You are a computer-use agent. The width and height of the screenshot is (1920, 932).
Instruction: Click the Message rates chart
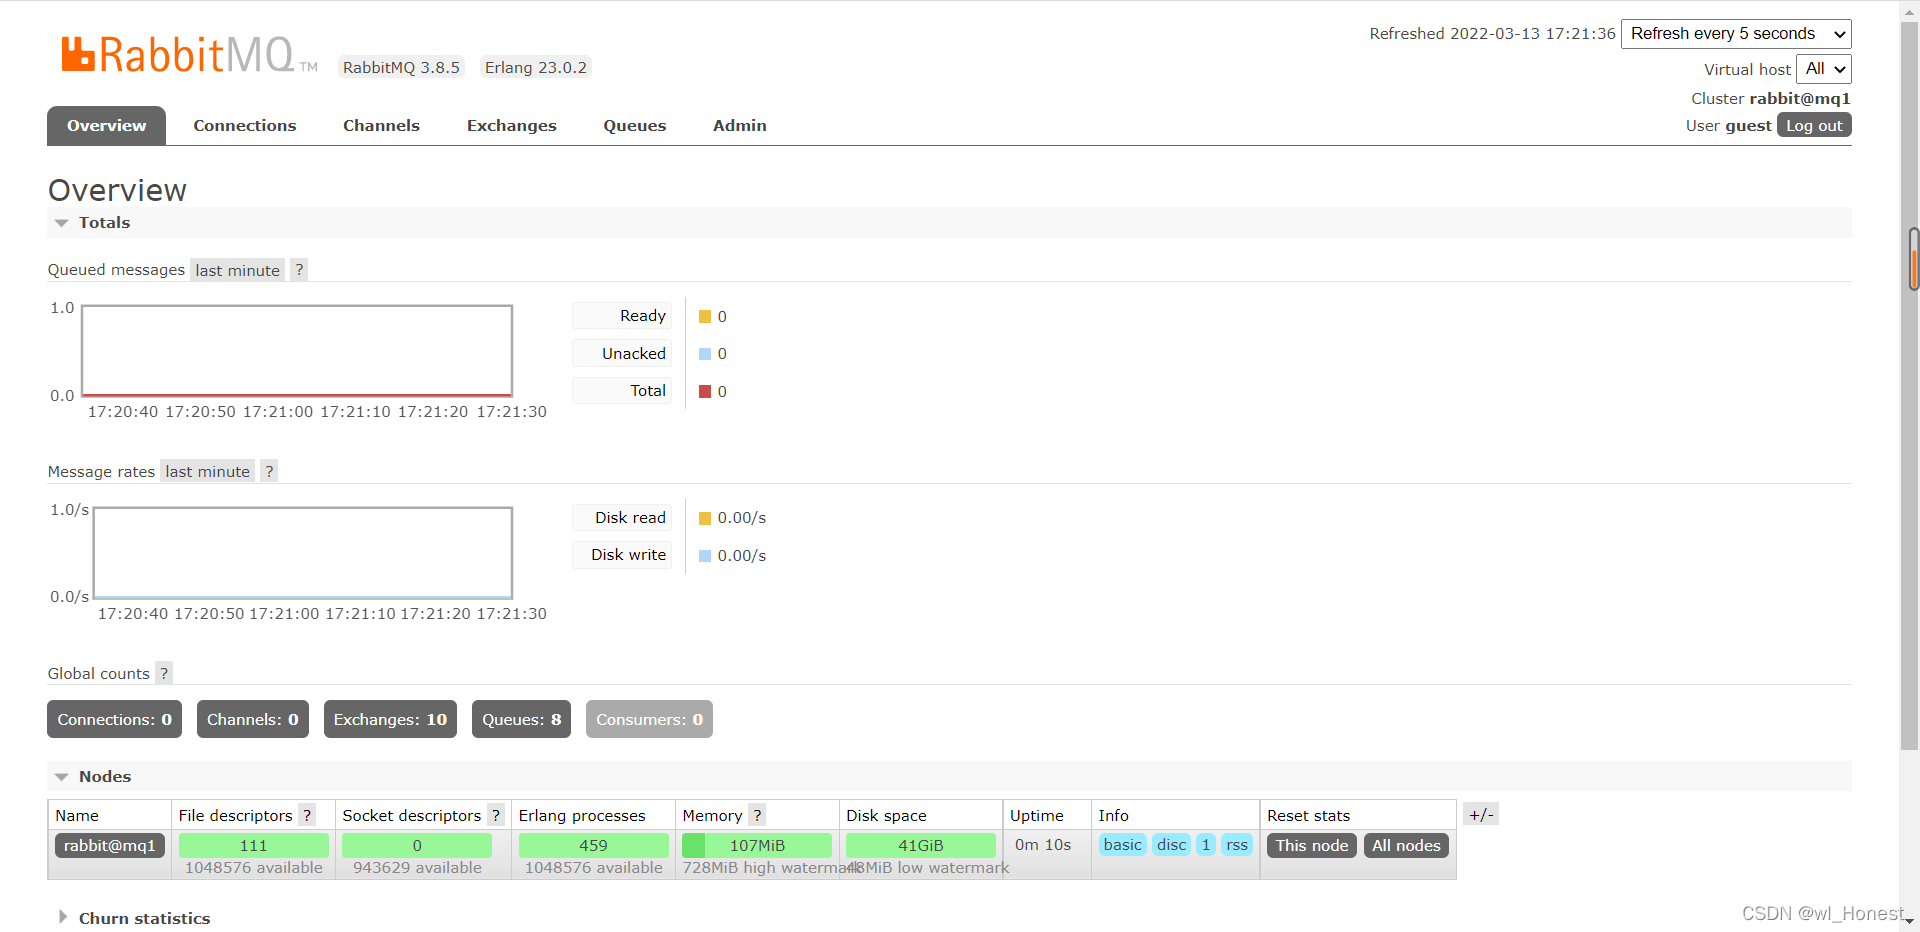[303, 553]
